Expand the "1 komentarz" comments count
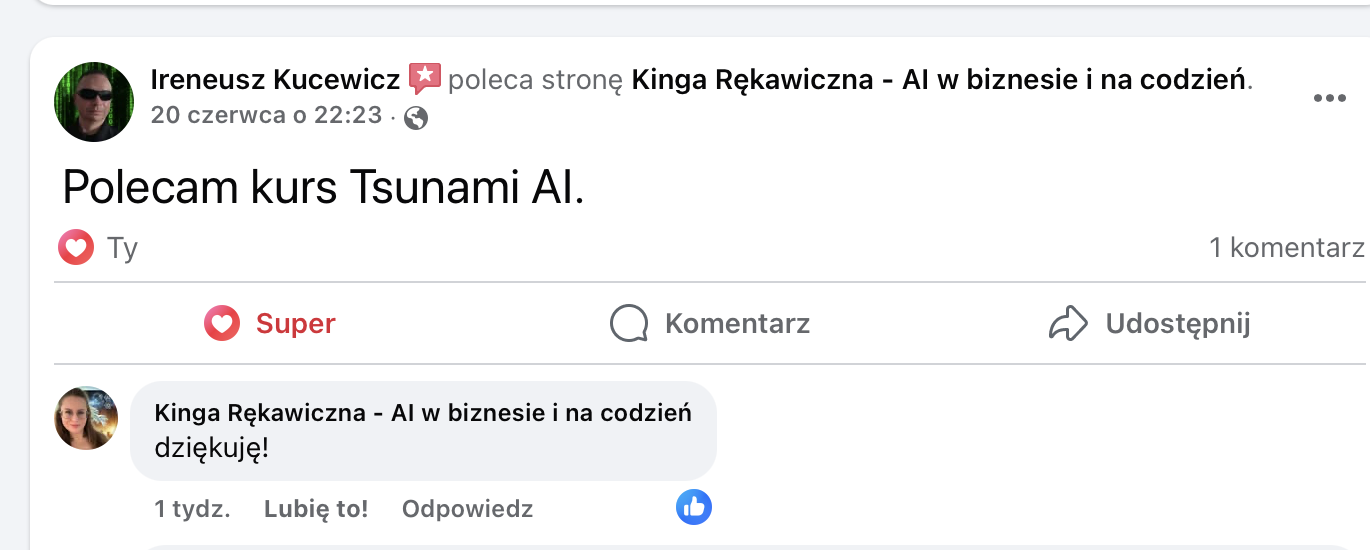1370x550 pixels. [1286, 248]
